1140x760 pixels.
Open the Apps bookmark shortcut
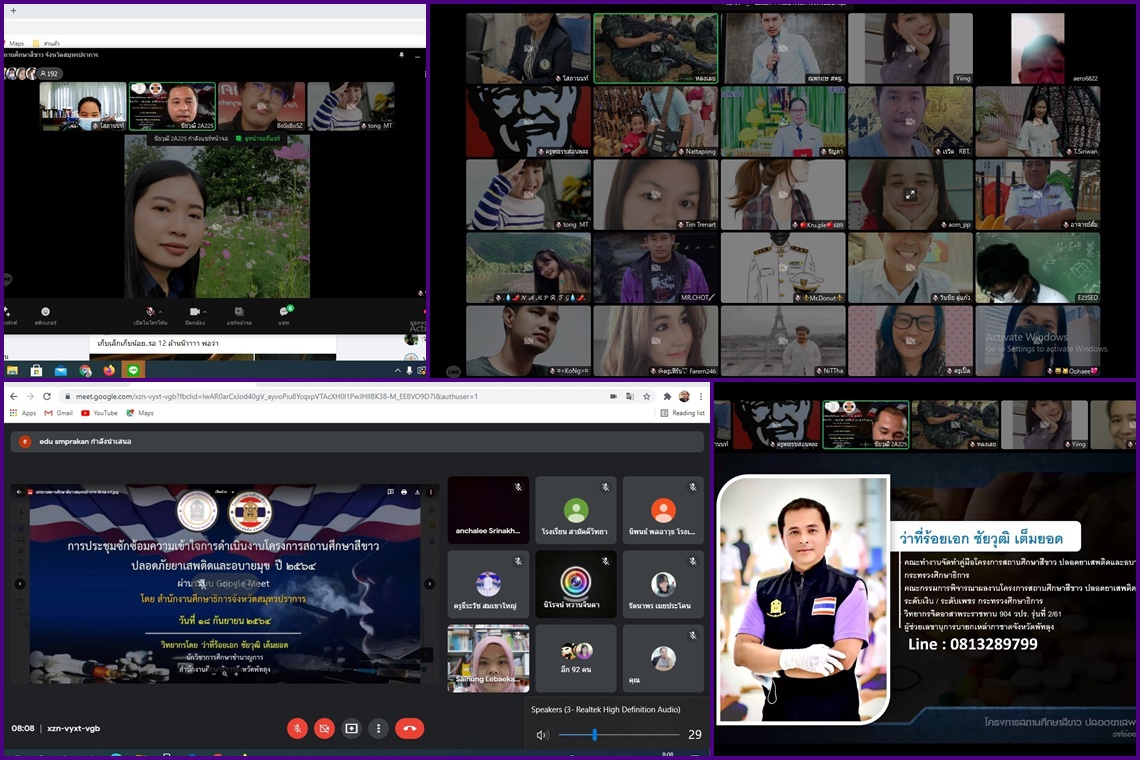pos(23,413)
